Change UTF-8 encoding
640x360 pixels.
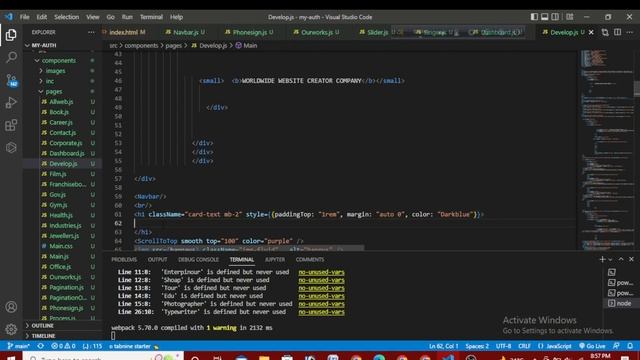(503, 346)
